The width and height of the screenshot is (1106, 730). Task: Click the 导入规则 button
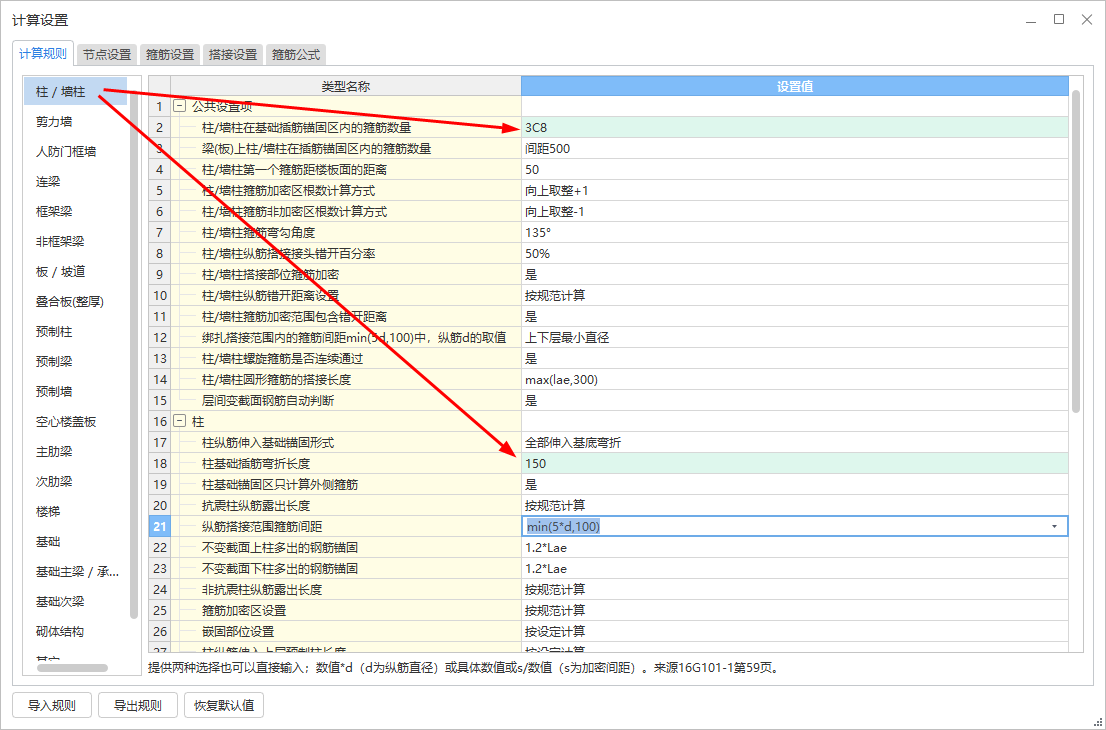pyautogui.click(x=51, y=705)
